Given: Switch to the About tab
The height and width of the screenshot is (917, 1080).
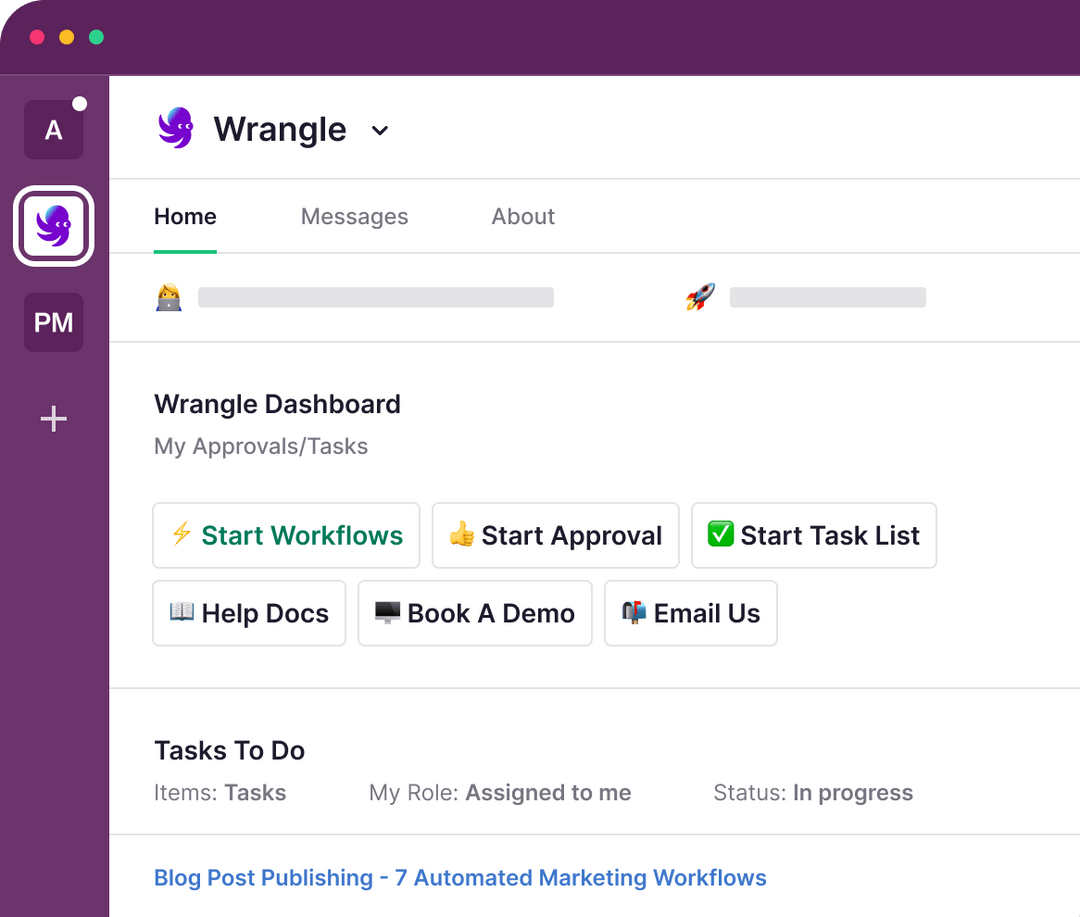Looking at the screenshot, I should point(523,216).
